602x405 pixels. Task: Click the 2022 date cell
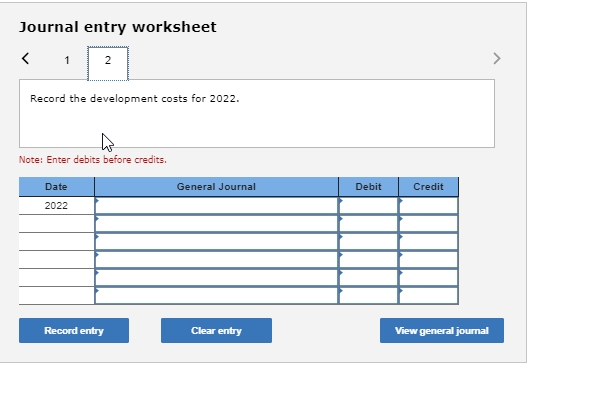pos(56,206)
